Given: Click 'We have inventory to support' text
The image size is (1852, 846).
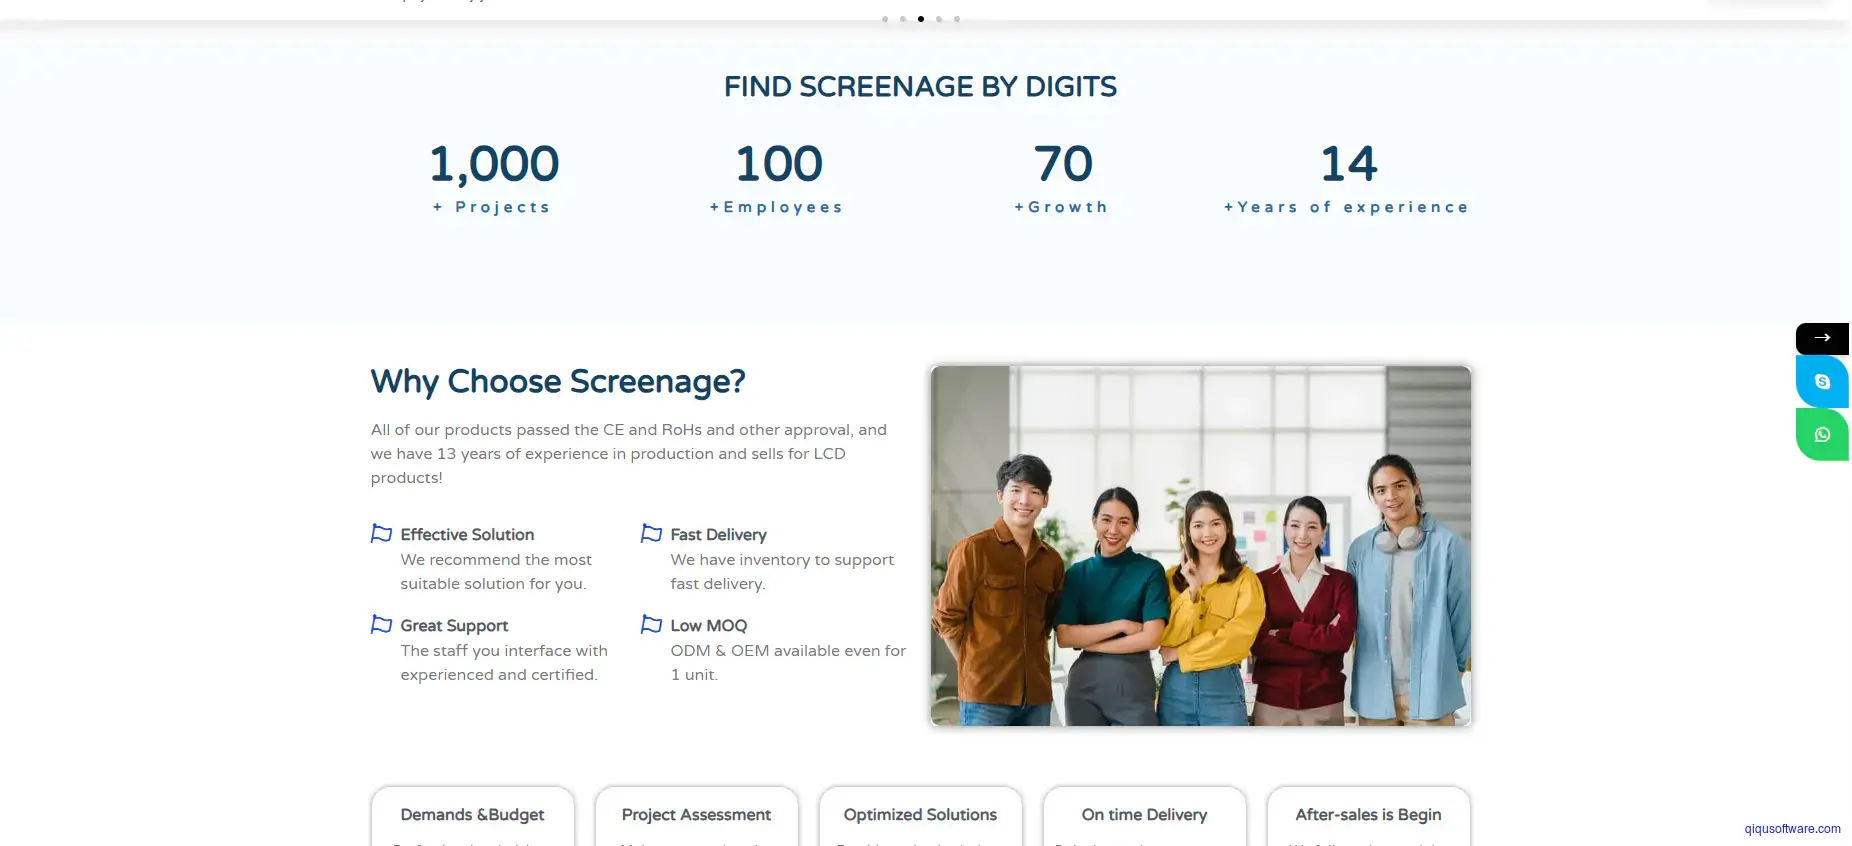Looking at the screenshot, I should click(x=782, y=572).
